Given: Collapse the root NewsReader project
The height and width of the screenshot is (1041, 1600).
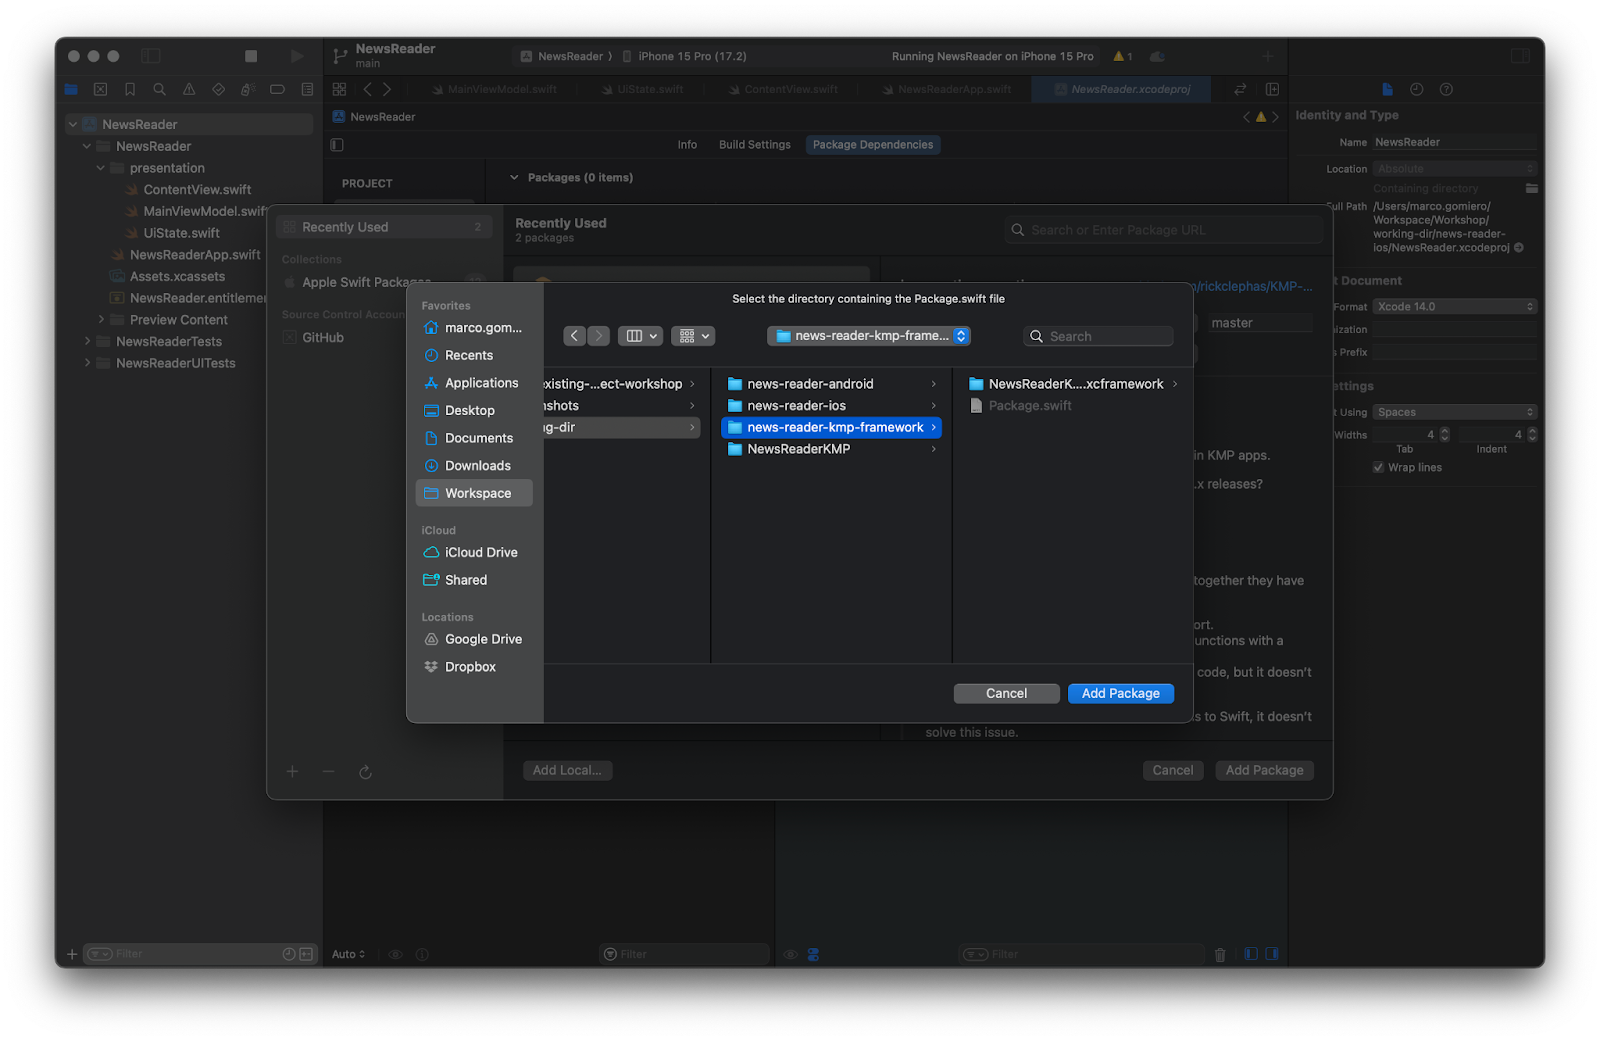Looking at the screenshot, I should tap(73, 124).
